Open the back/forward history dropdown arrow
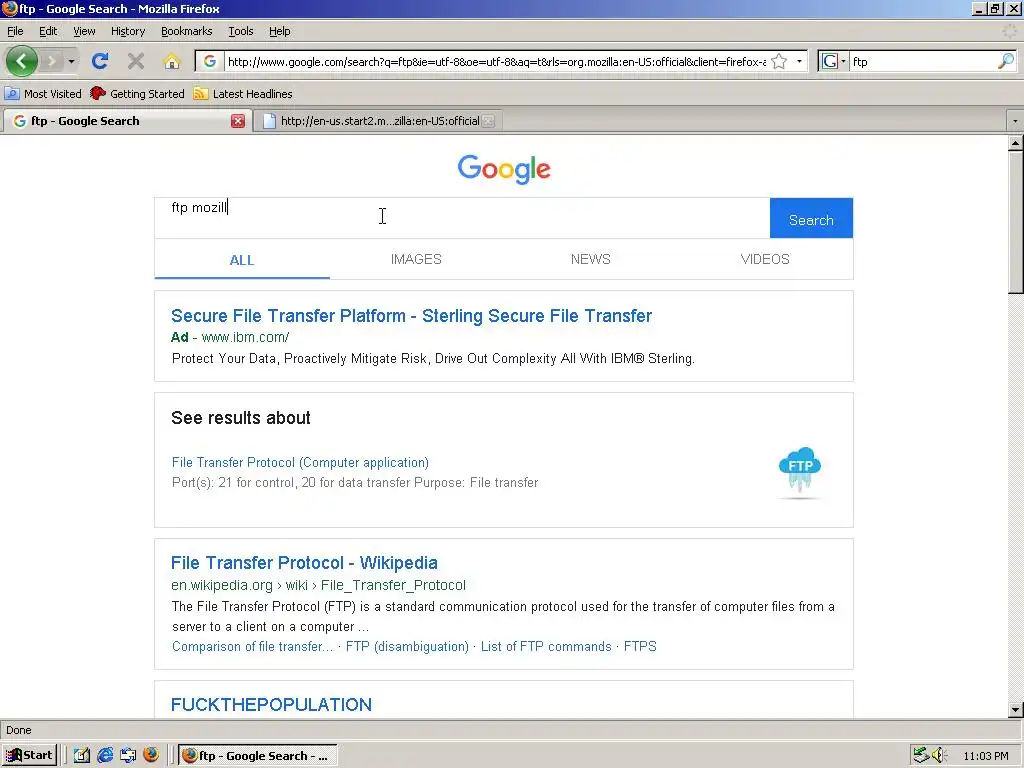This screenshot has height=768, width=1024. click(71, 61)
